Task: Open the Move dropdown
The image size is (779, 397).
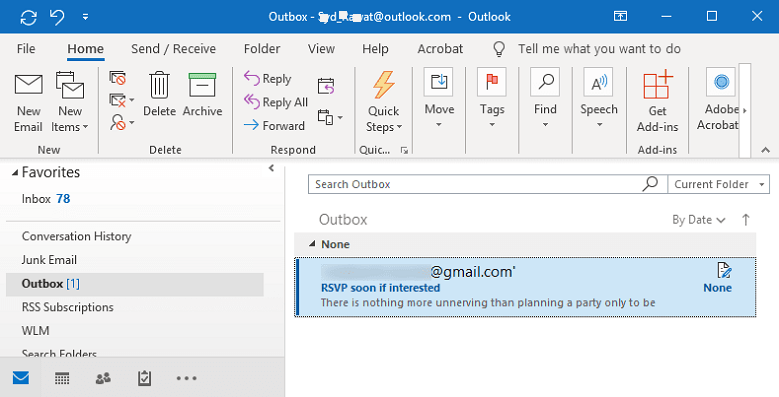Action: pos(439,99)
